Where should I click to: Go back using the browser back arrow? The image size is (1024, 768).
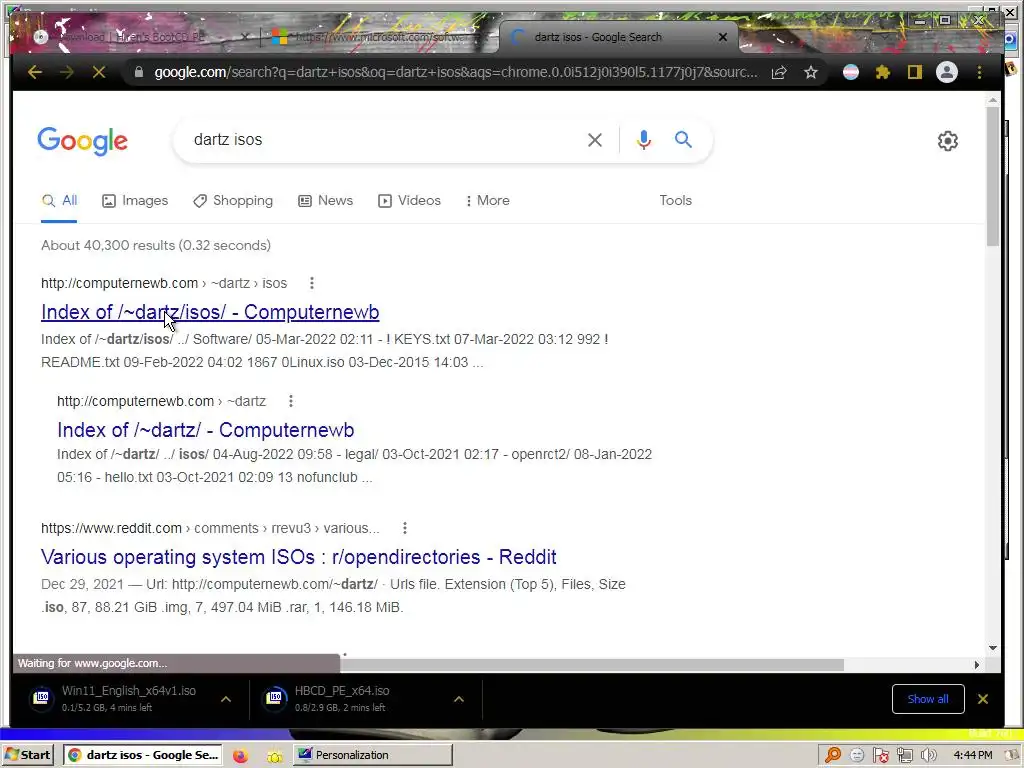point(35,72)
